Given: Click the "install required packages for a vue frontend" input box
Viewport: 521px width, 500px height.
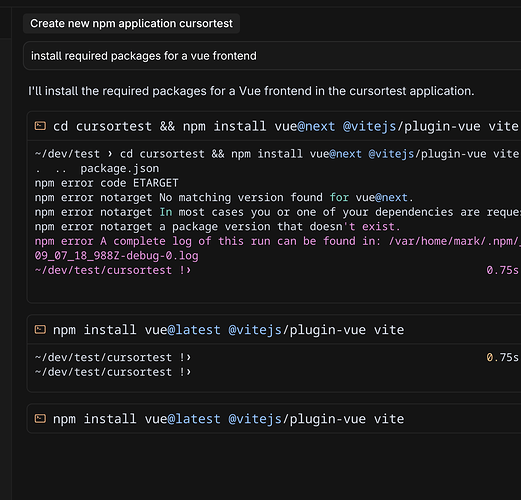Looking at the screenshot, I should coord(272,56).
